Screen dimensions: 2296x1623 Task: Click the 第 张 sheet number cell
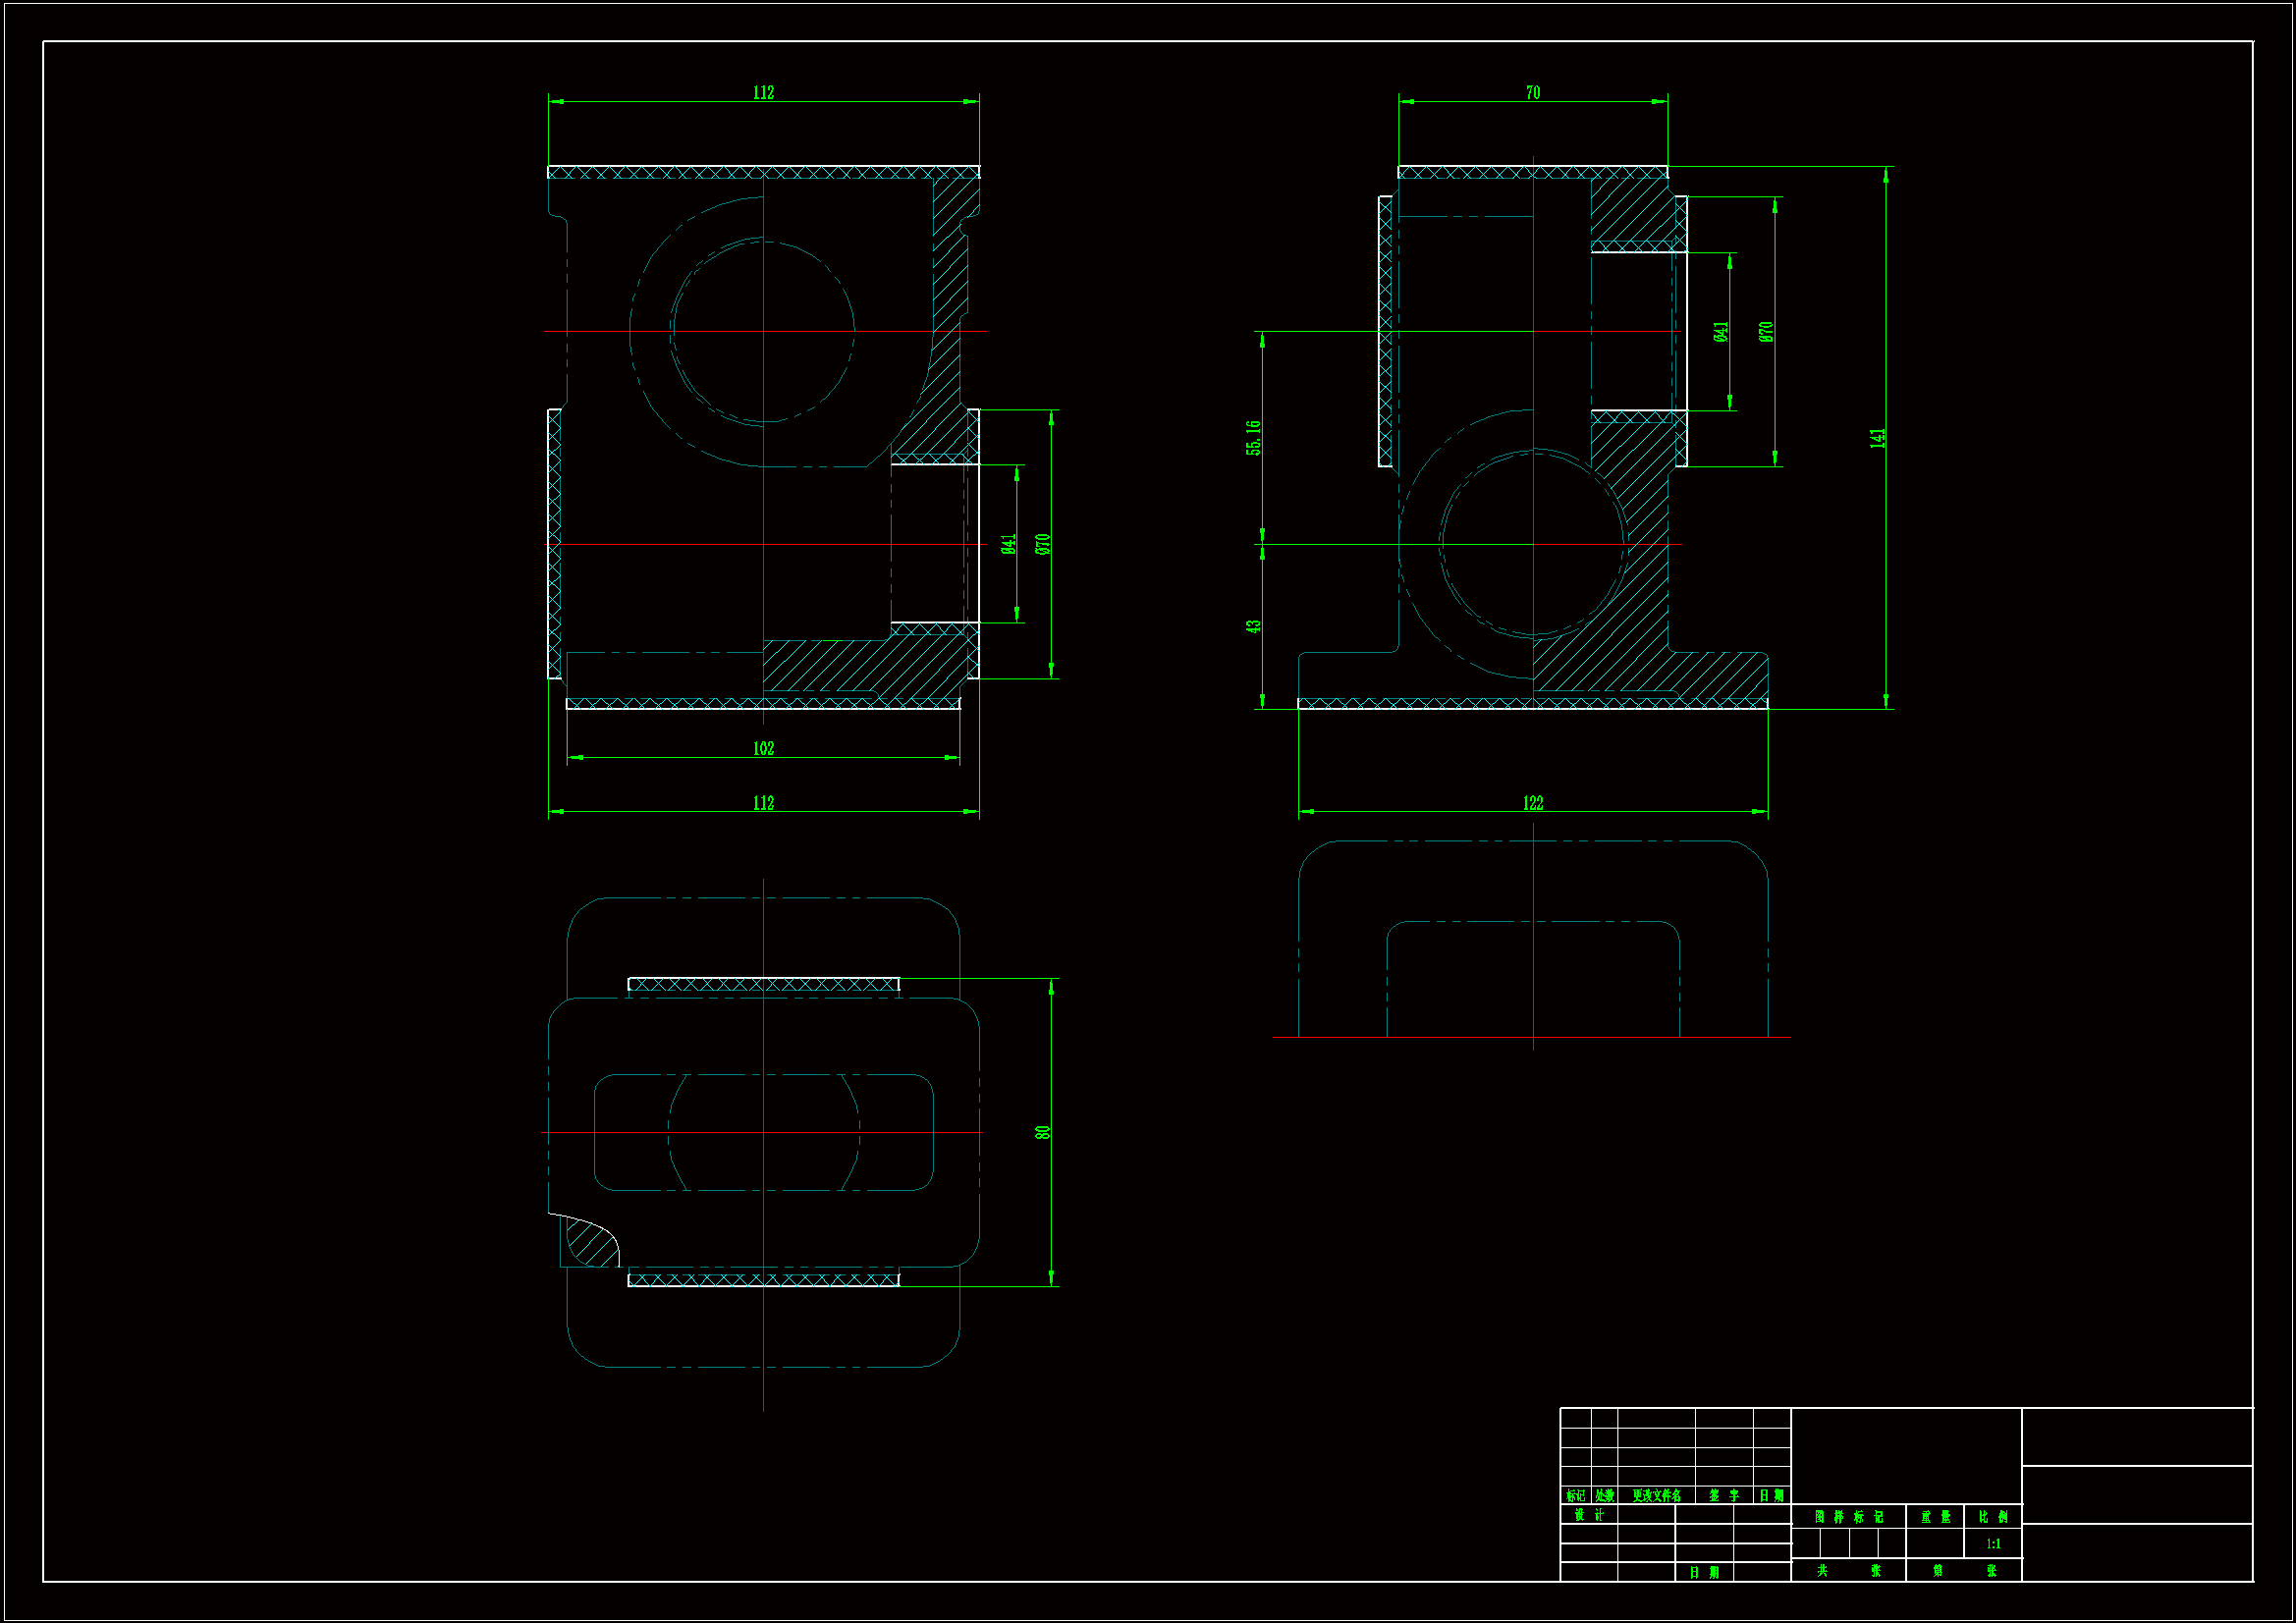coord(1964,1570)
